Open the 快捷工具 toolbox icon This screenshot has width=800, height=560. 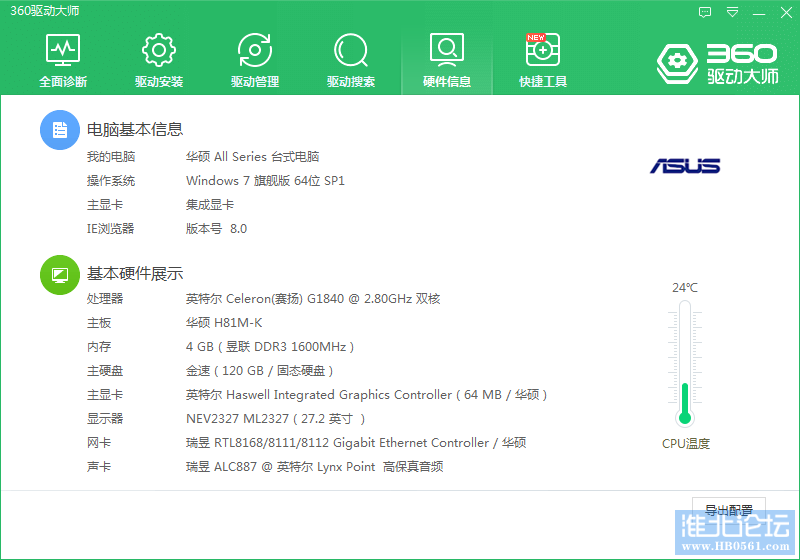tap(543, 50)
